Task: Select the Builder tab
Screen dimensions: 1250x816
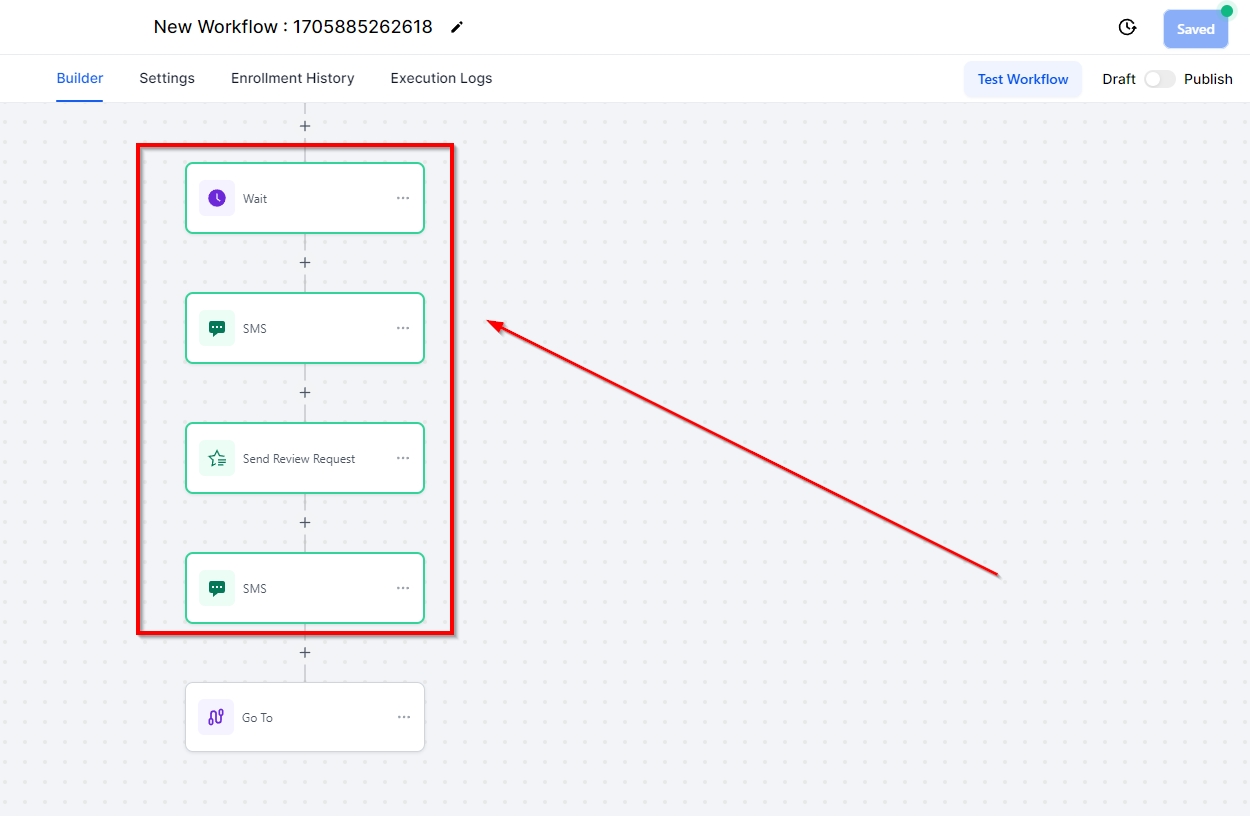Action: coord(80,78)
